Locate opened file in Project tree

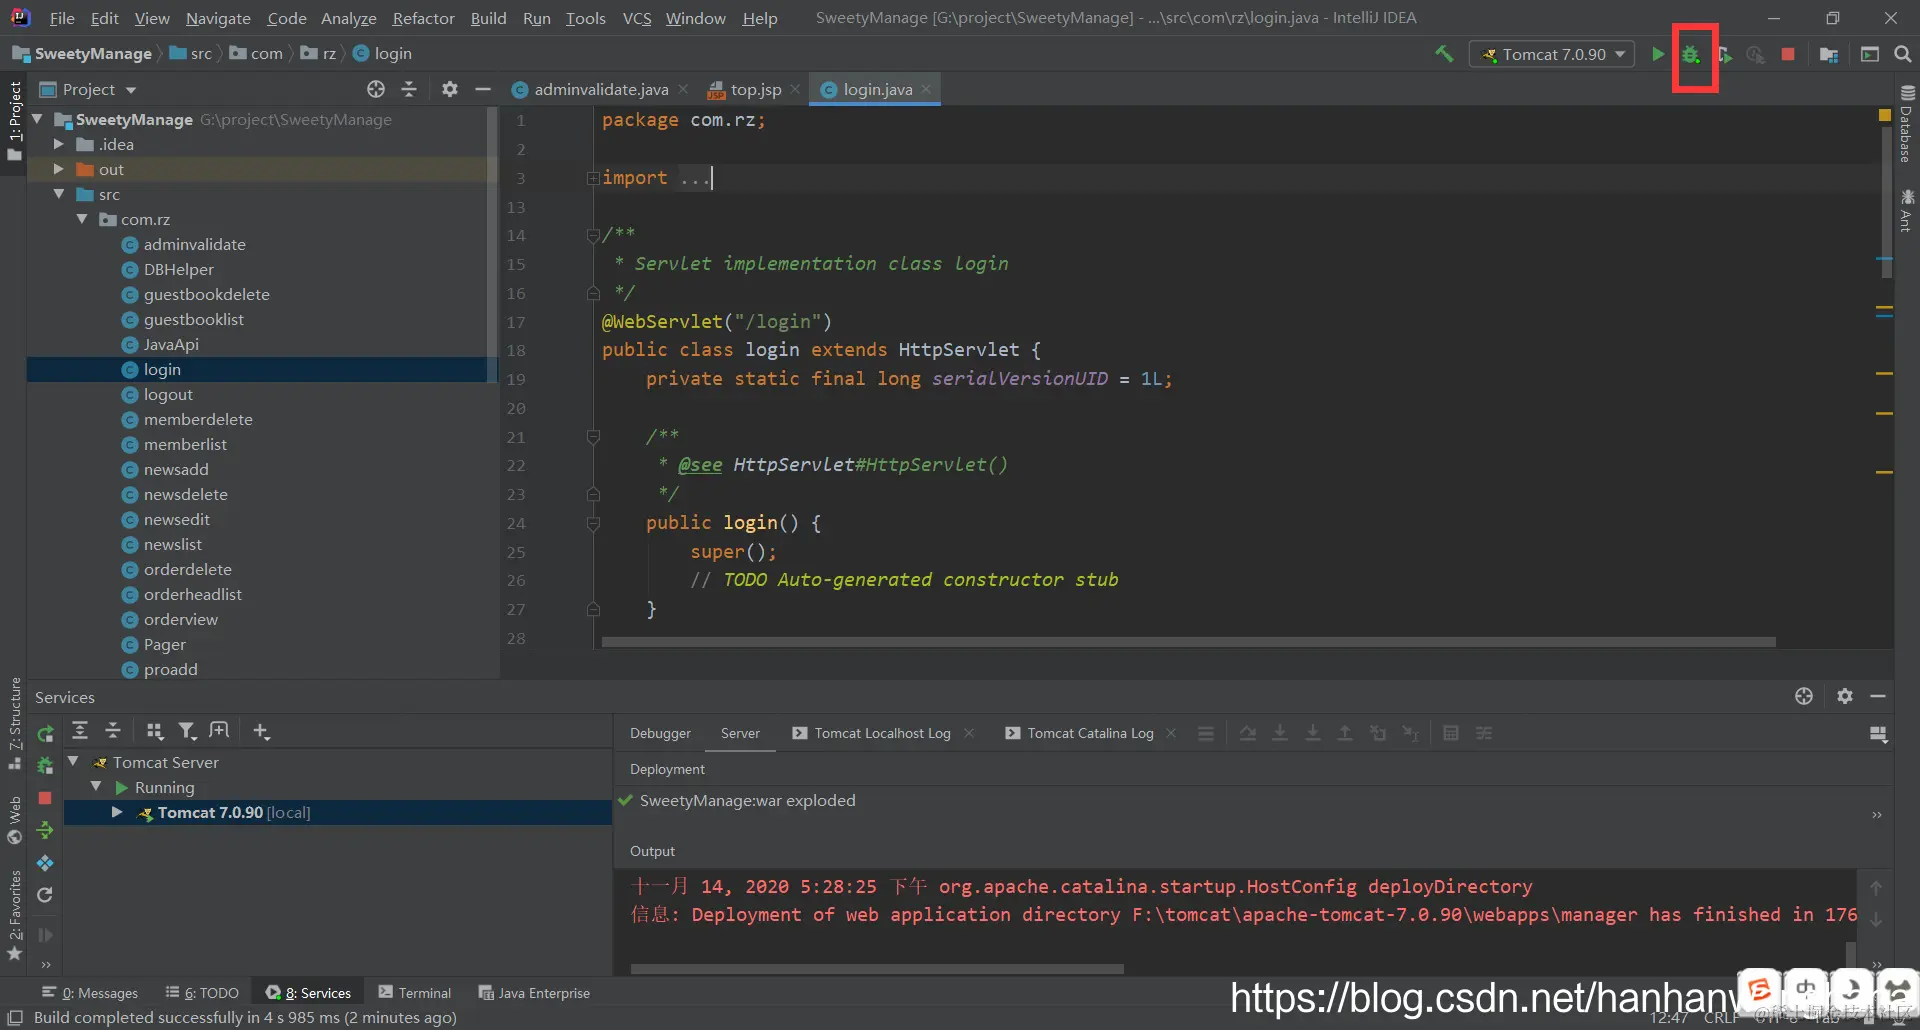point(376,89)
